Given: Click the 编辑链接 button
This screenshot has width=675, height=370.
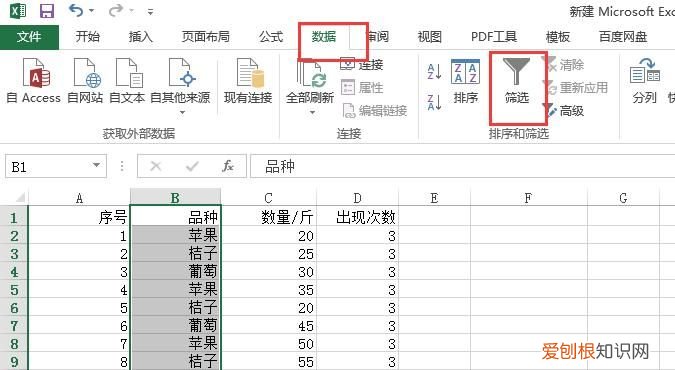Looking at the screenshot, I should [374, 111].
